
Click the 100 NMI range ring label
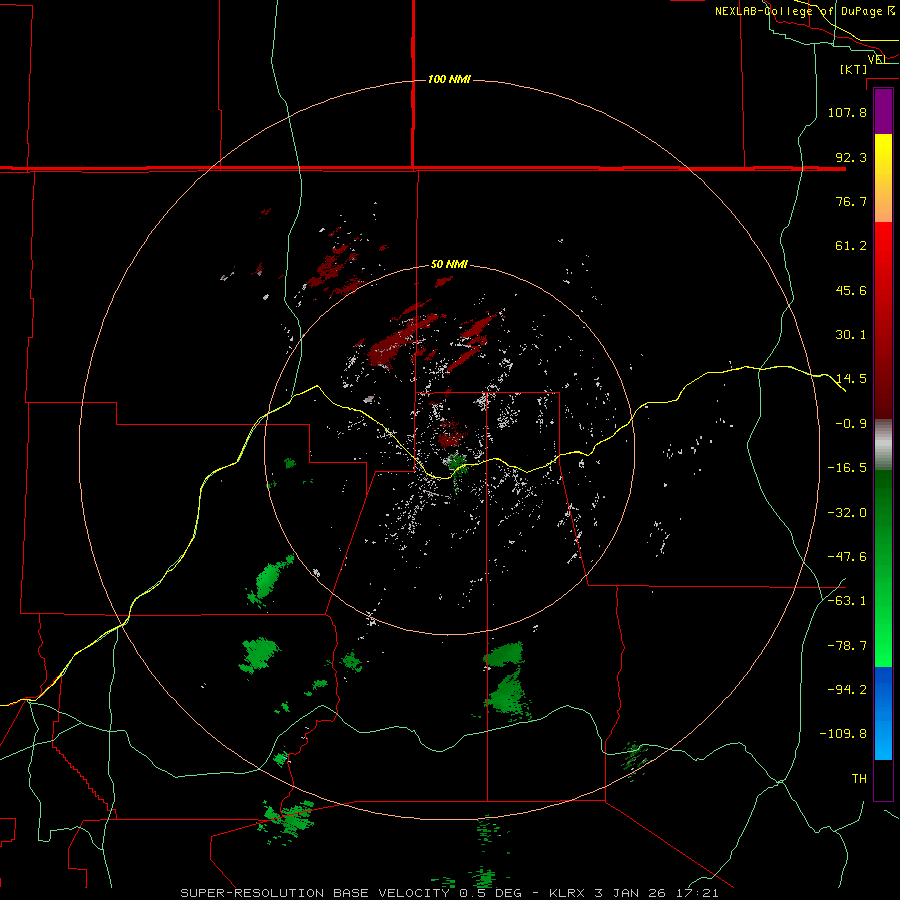coord(449,79)
